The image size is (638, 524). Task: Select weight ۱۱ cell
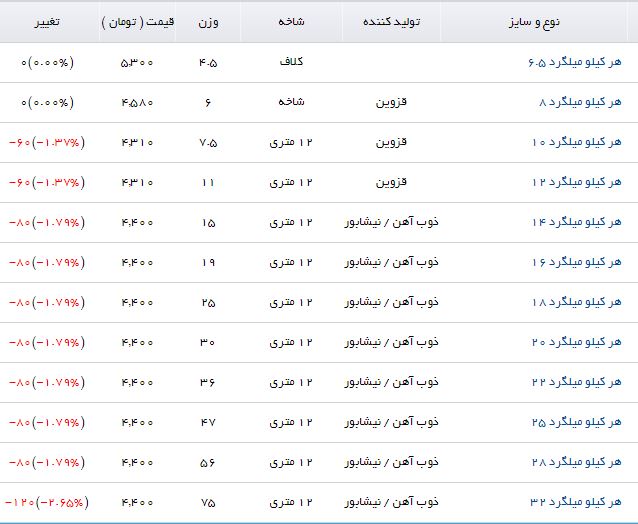point(208,182)
